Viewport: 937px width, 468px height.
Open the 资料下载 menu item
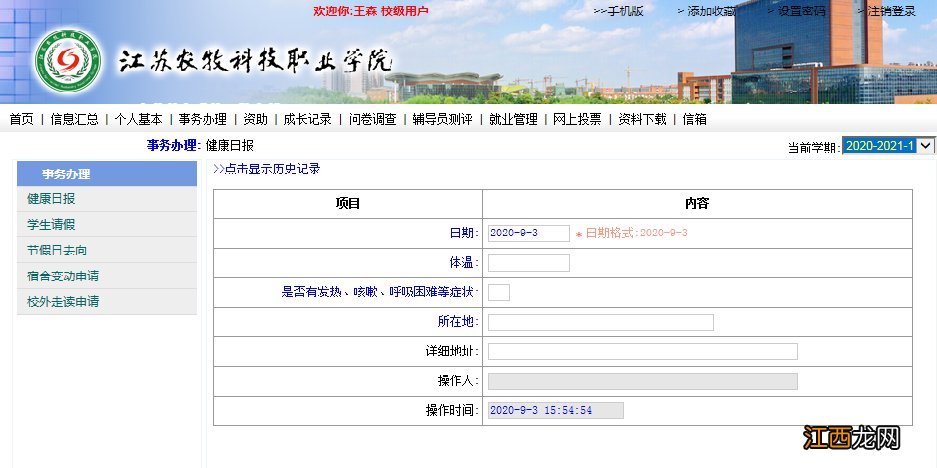[642, 119]
